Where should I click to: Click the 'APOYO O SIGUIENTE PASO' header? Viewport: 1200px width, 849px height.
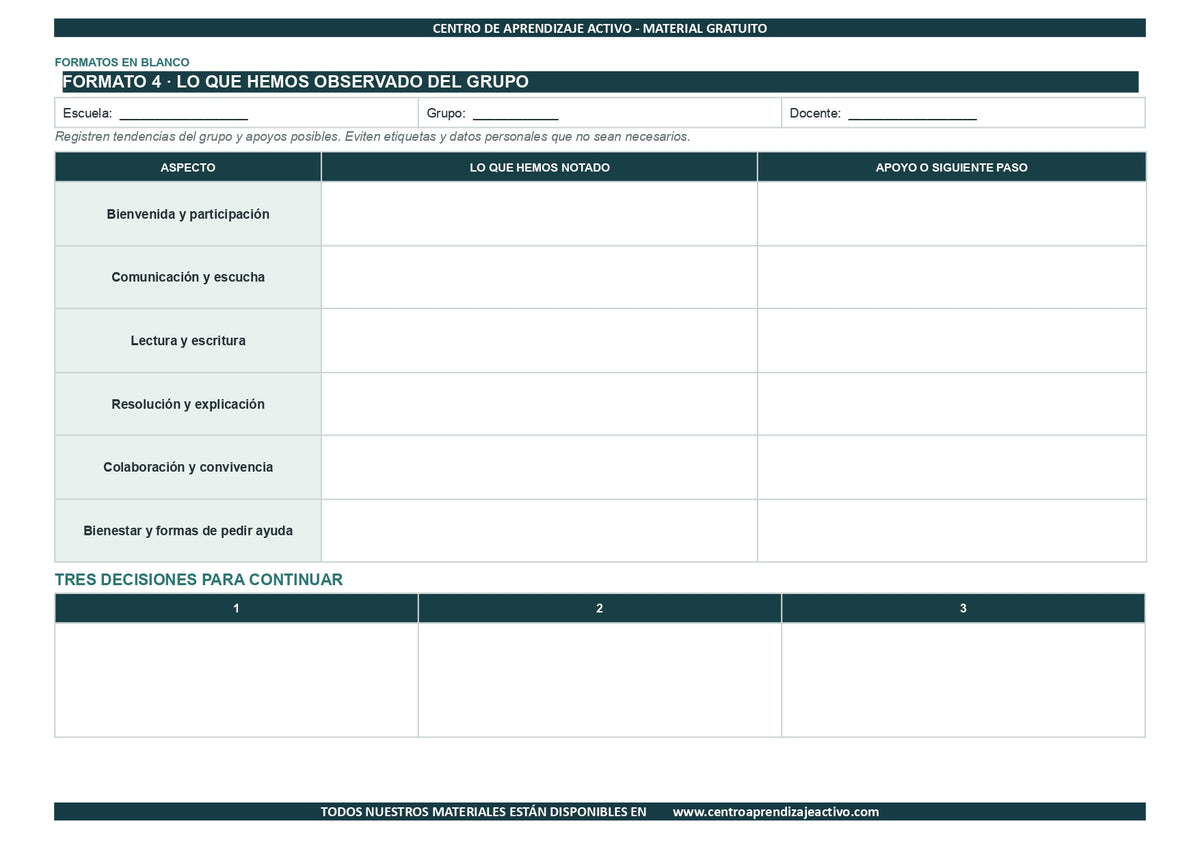(x=952, y=167)
